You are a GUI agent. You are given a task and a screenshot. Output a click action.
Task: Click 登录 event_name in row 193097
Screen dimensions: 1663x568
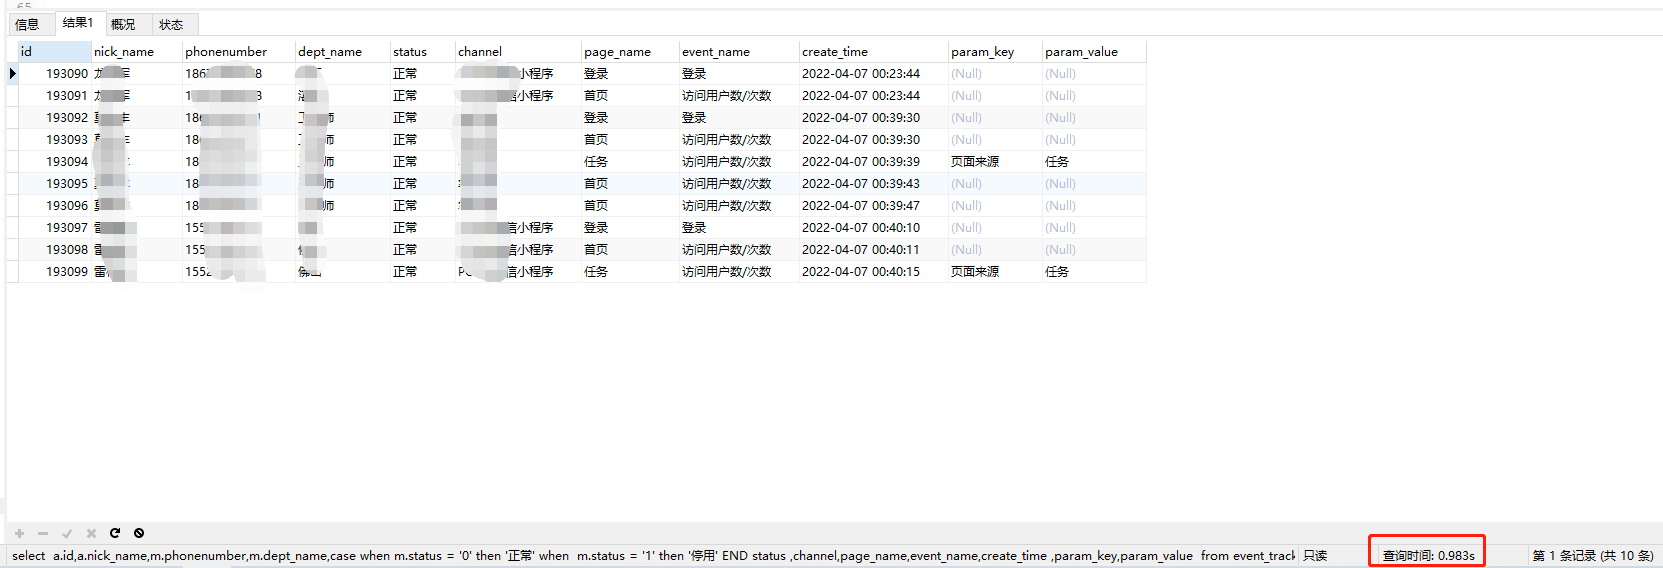pos(739,227)
